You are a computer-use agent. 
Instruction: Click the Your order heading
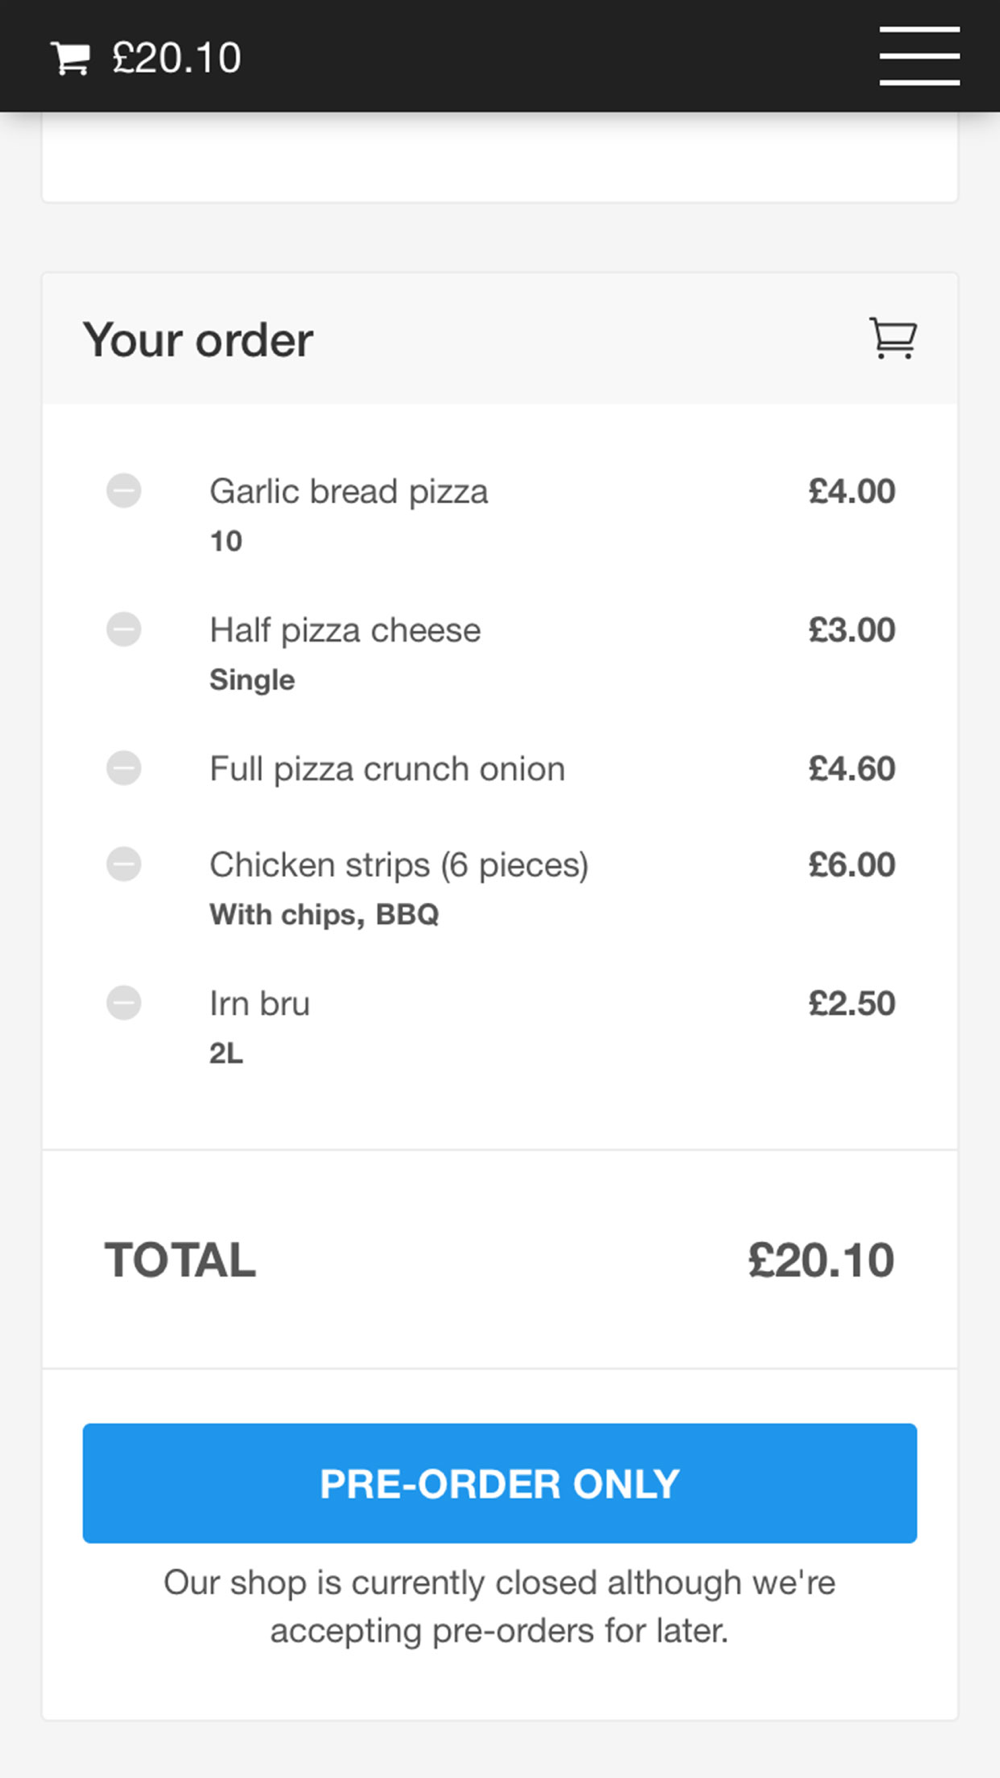pyautogui.click(x=198, y=340)
